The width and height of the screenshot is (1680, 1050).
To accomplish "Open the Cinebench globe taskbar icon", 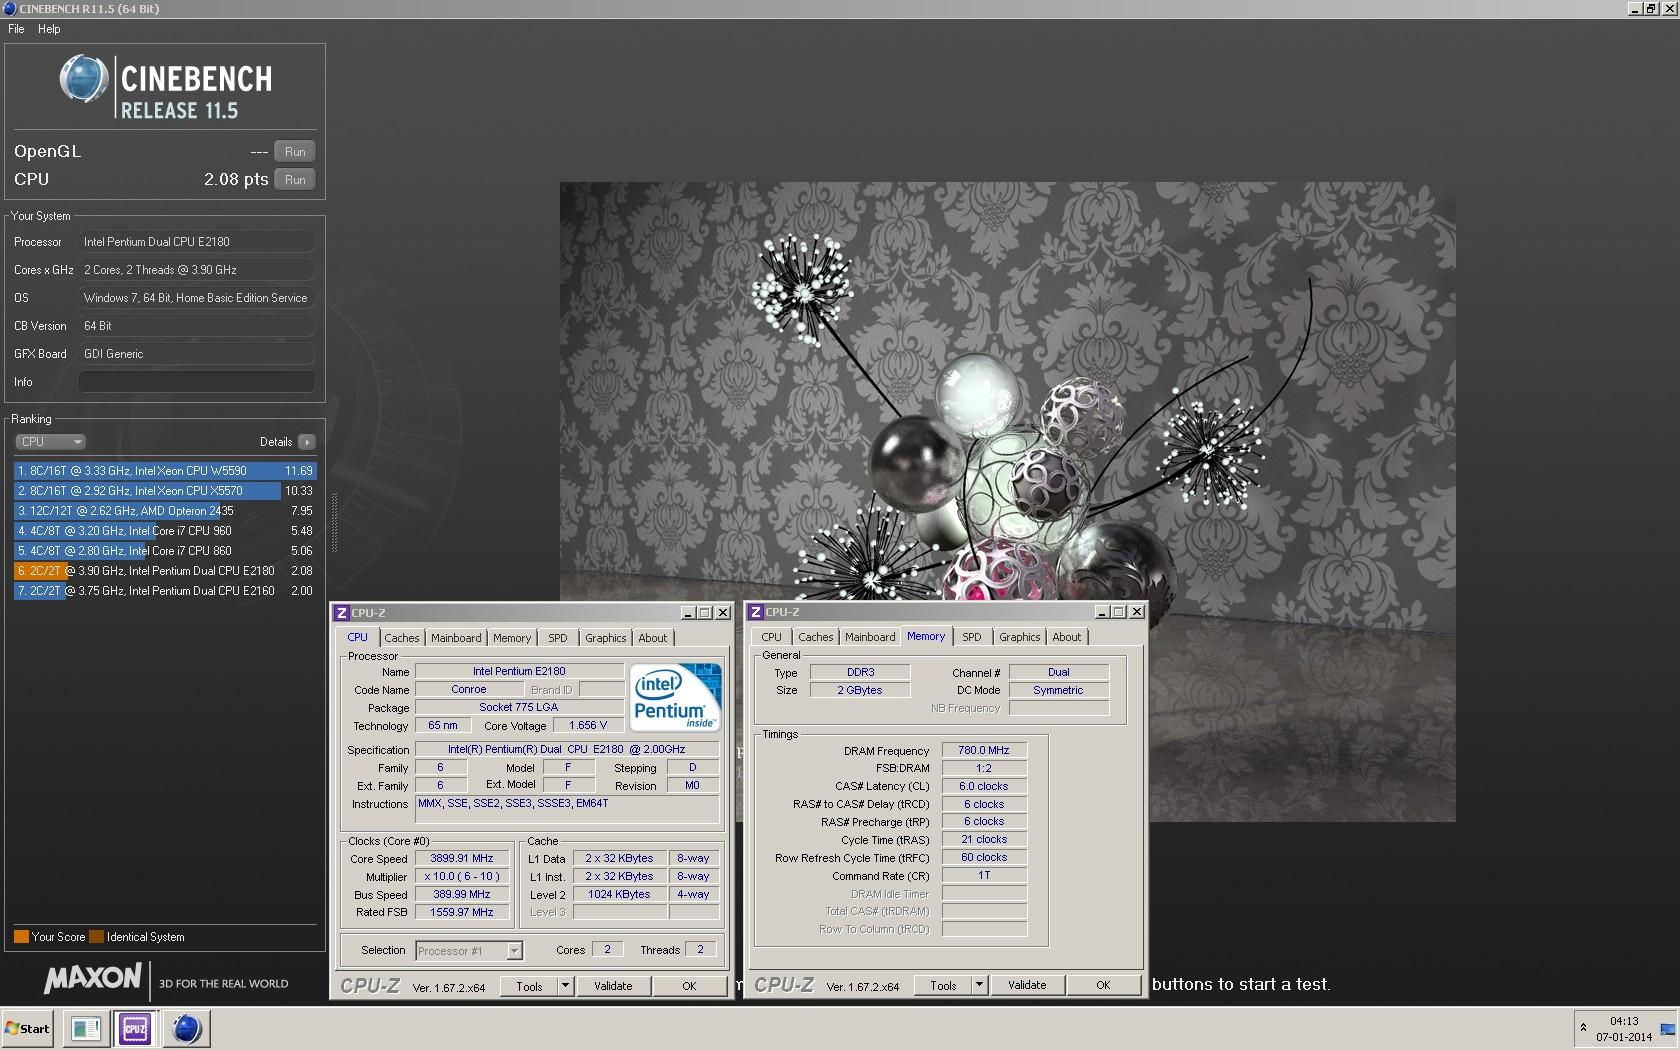I will point(186,1028).
